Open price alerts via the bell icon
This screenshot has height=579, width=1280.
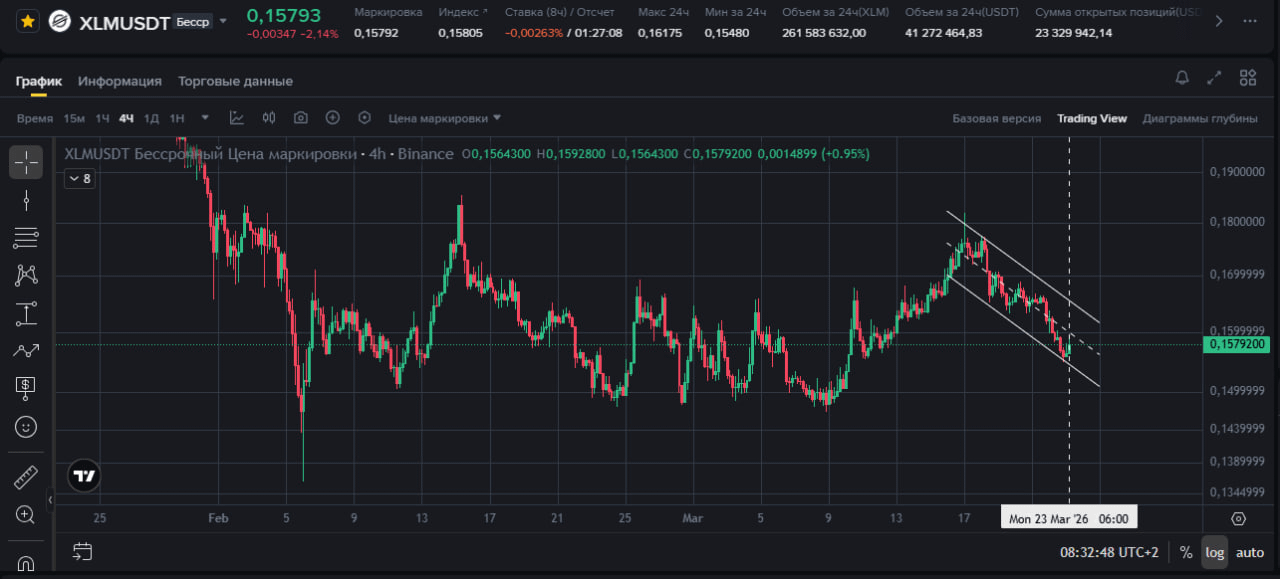(1182, 78)
